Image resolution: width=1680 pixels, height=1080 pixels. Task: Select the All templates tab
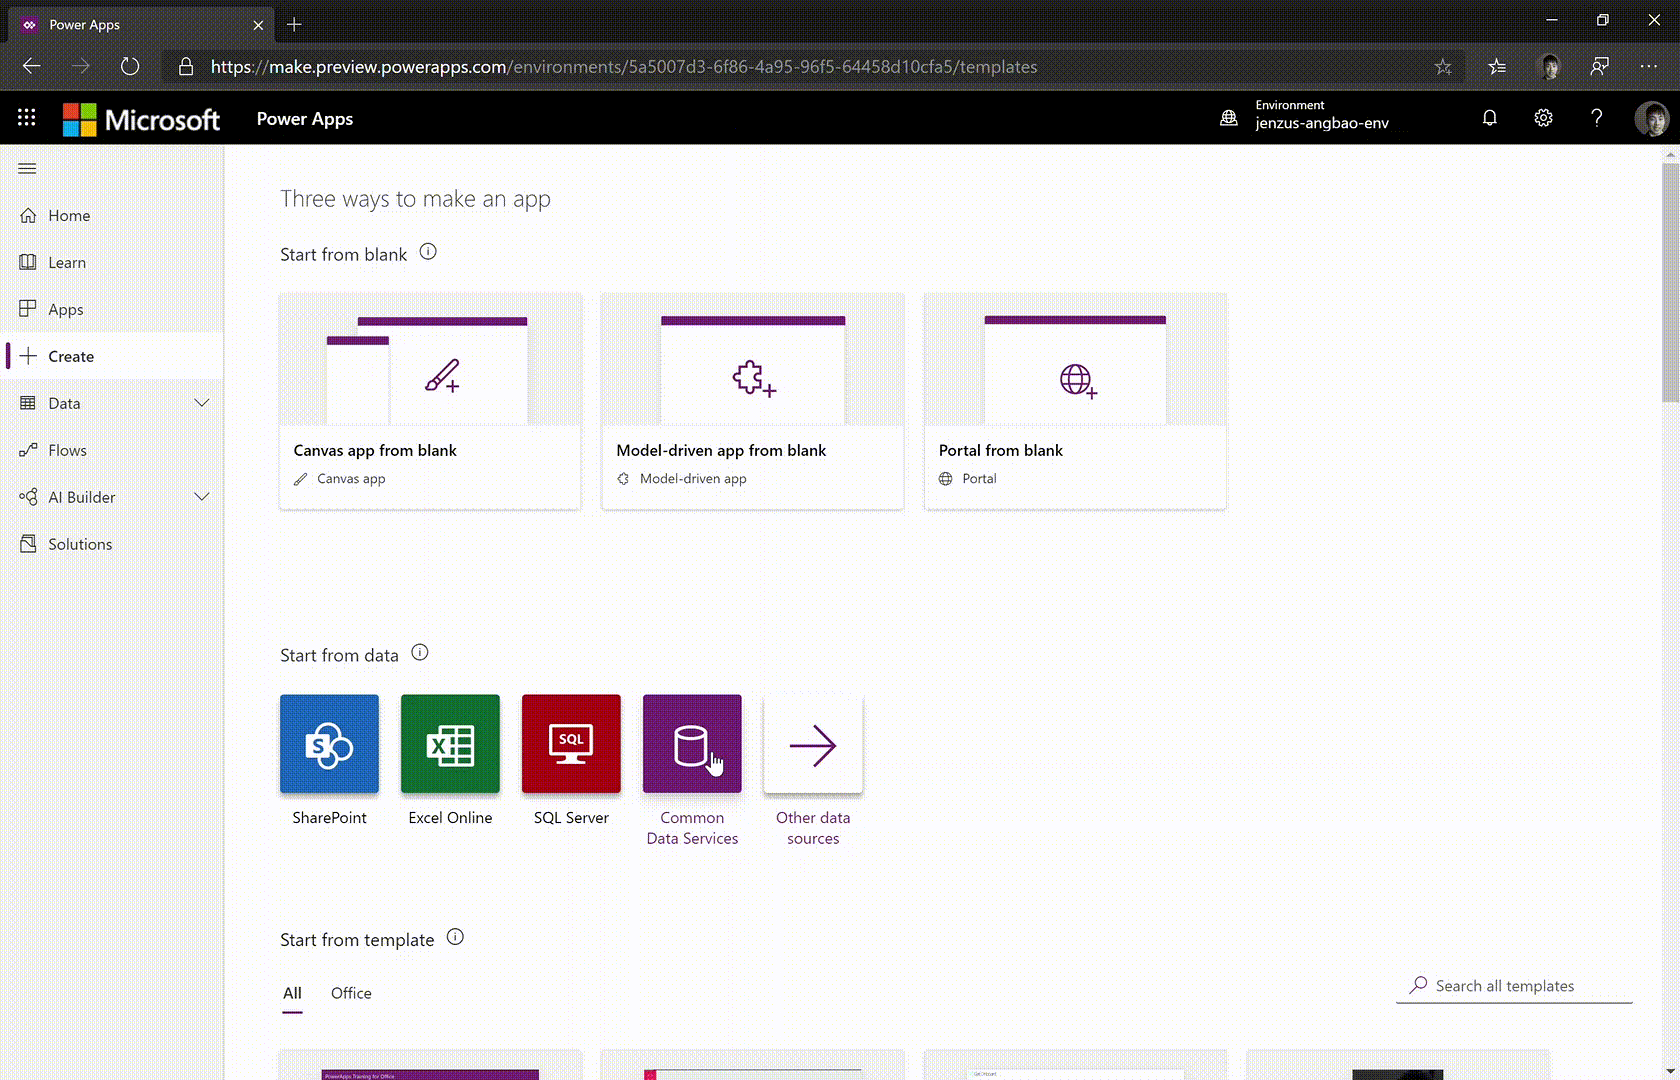pyautogui.click(x=292, y=993)
